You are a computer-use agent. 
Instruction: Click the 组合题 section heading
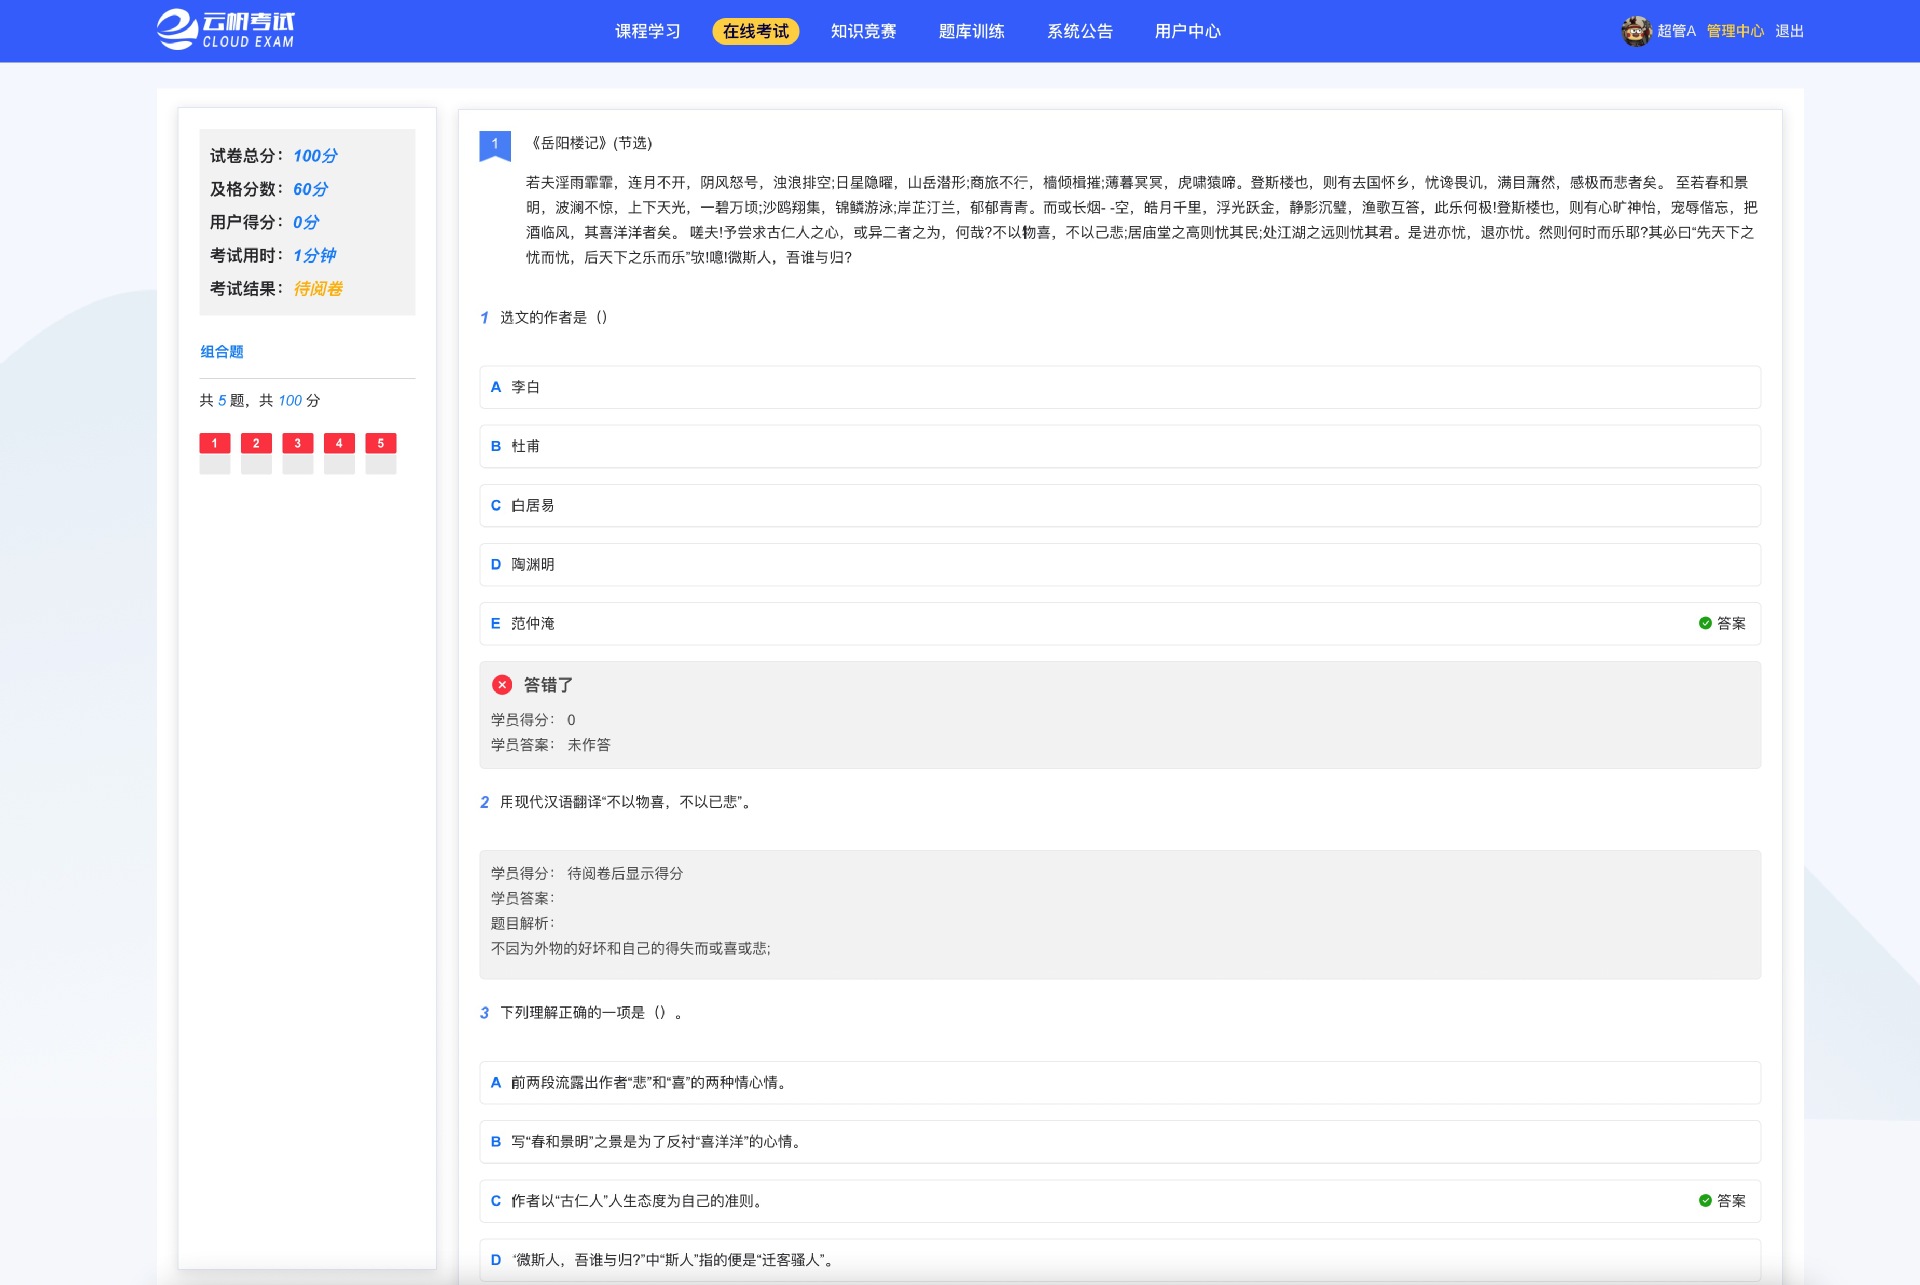click(x=222, y=351)
